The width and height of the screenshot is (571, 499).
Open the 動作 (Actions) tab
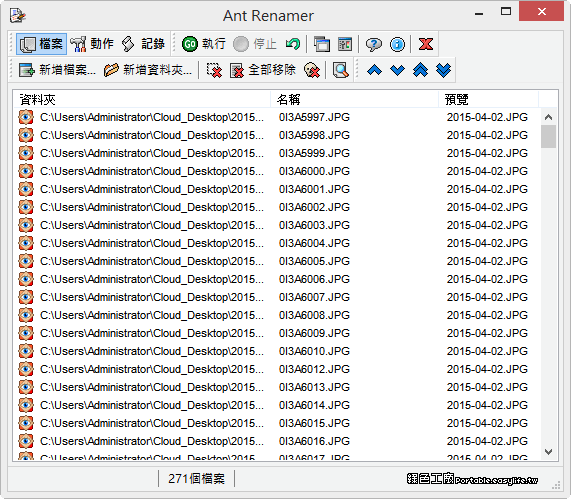92,44
